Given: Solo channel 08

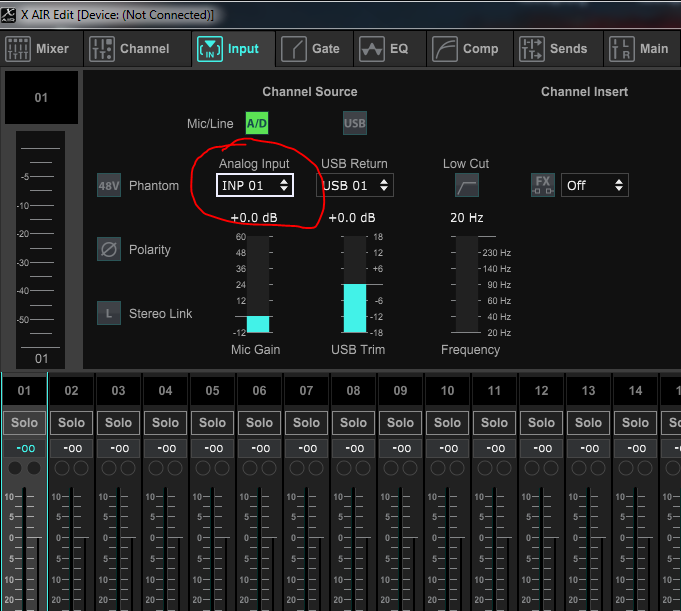Looking at the screenshot, I should 354,423.
